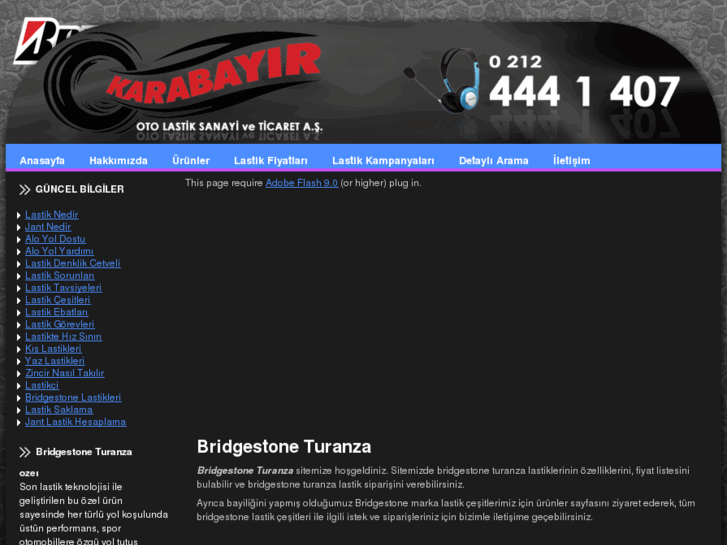Click the 444 1 407 phone number
The image size is (727, 545).
pos(584,91)
